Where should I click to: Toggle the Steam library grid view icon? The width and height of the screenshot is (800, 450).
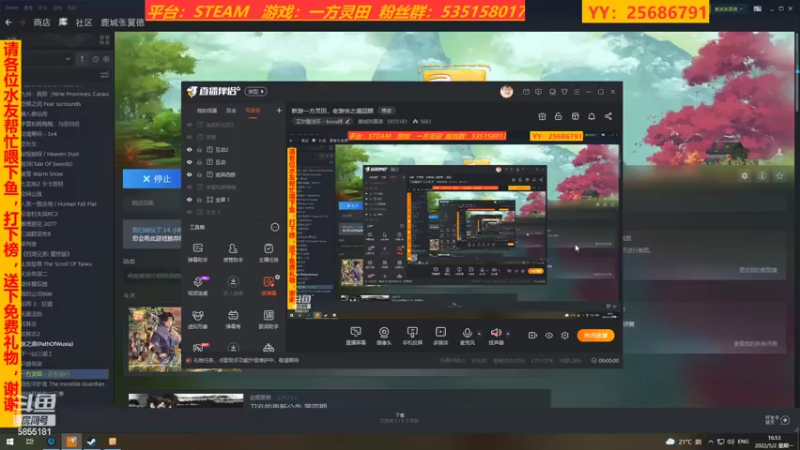coord(105,40)
